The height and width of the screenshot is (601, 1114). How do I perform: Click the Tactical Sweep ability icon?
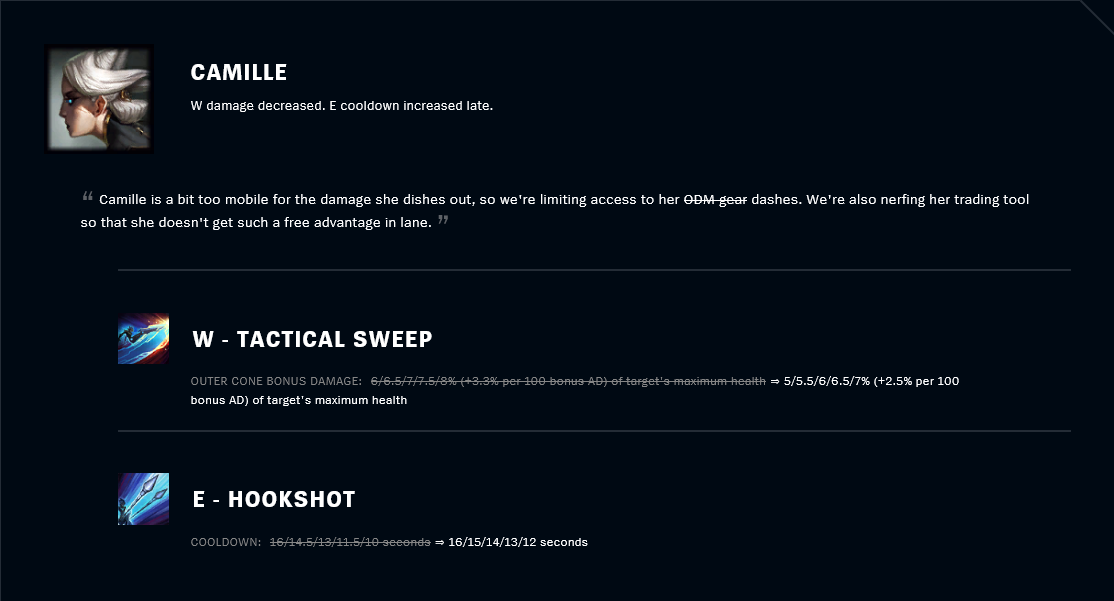[144, 339]
